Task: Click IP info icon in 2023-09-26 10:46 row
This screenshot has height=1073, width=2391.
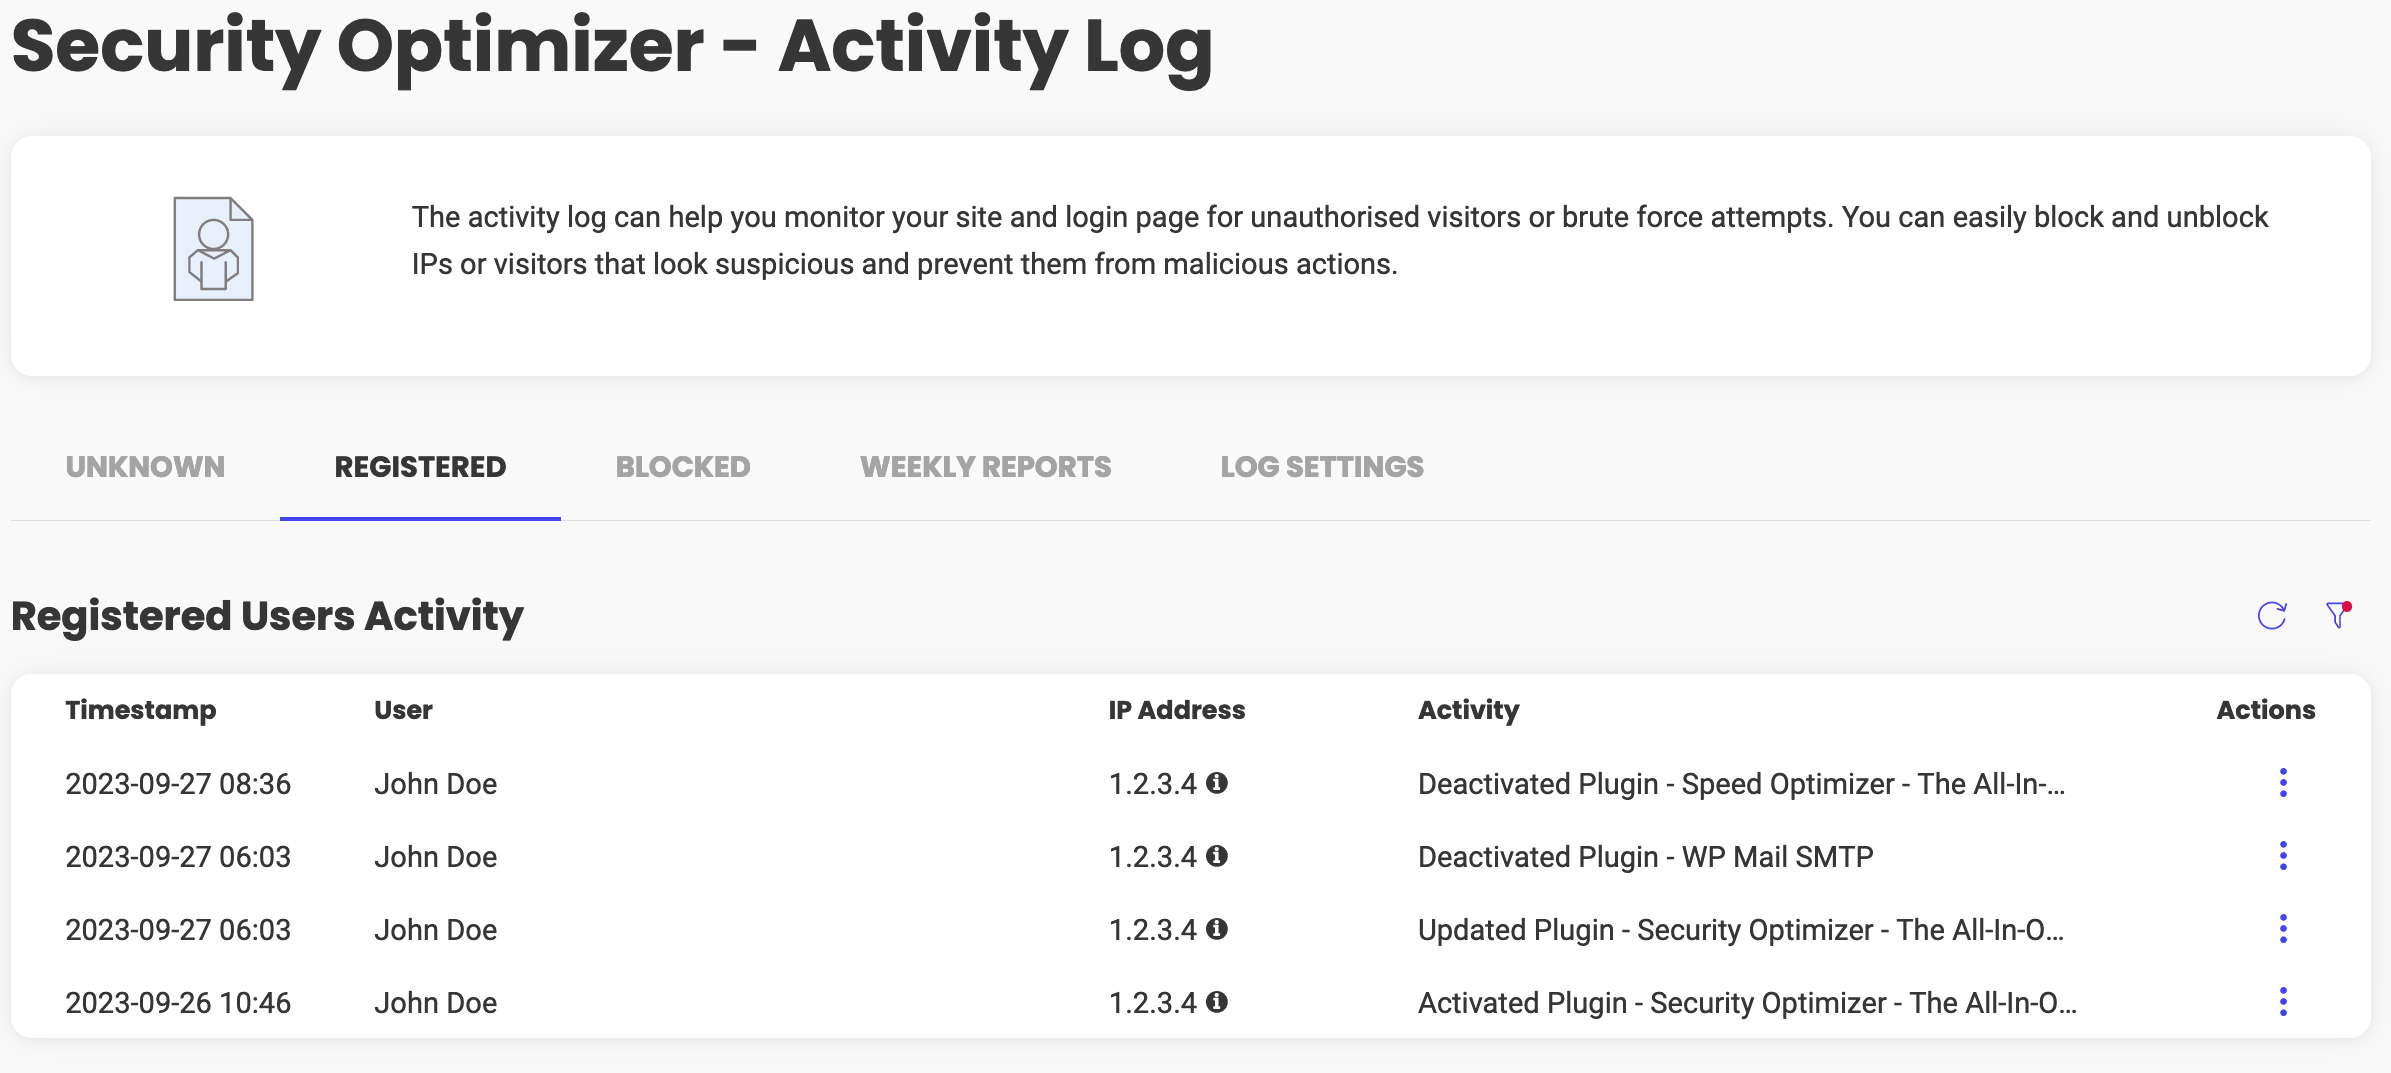Action: point(1217,1002)
